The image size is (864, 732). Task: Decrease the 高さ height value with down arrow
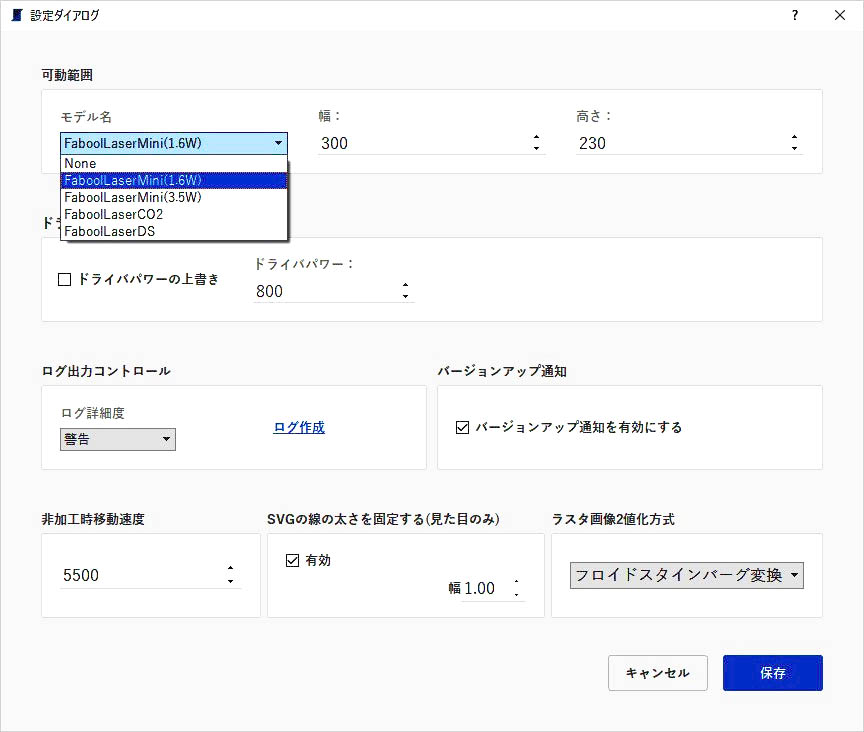tap(795, 149)
